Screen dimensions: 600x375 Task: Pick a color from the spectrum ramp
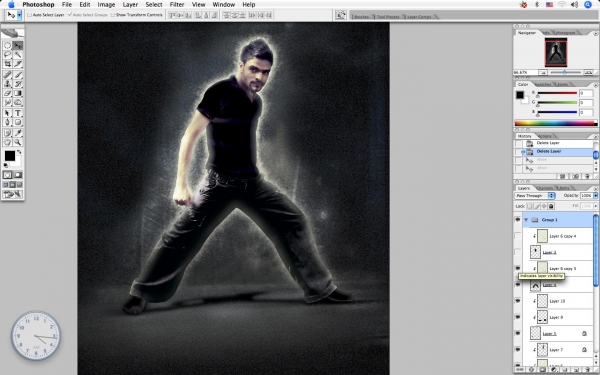pos(556,123)
